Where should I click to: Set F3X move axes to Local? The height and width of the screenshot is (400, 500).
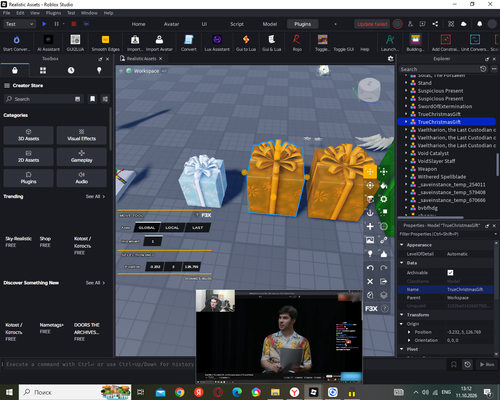[x=172, y=228]
